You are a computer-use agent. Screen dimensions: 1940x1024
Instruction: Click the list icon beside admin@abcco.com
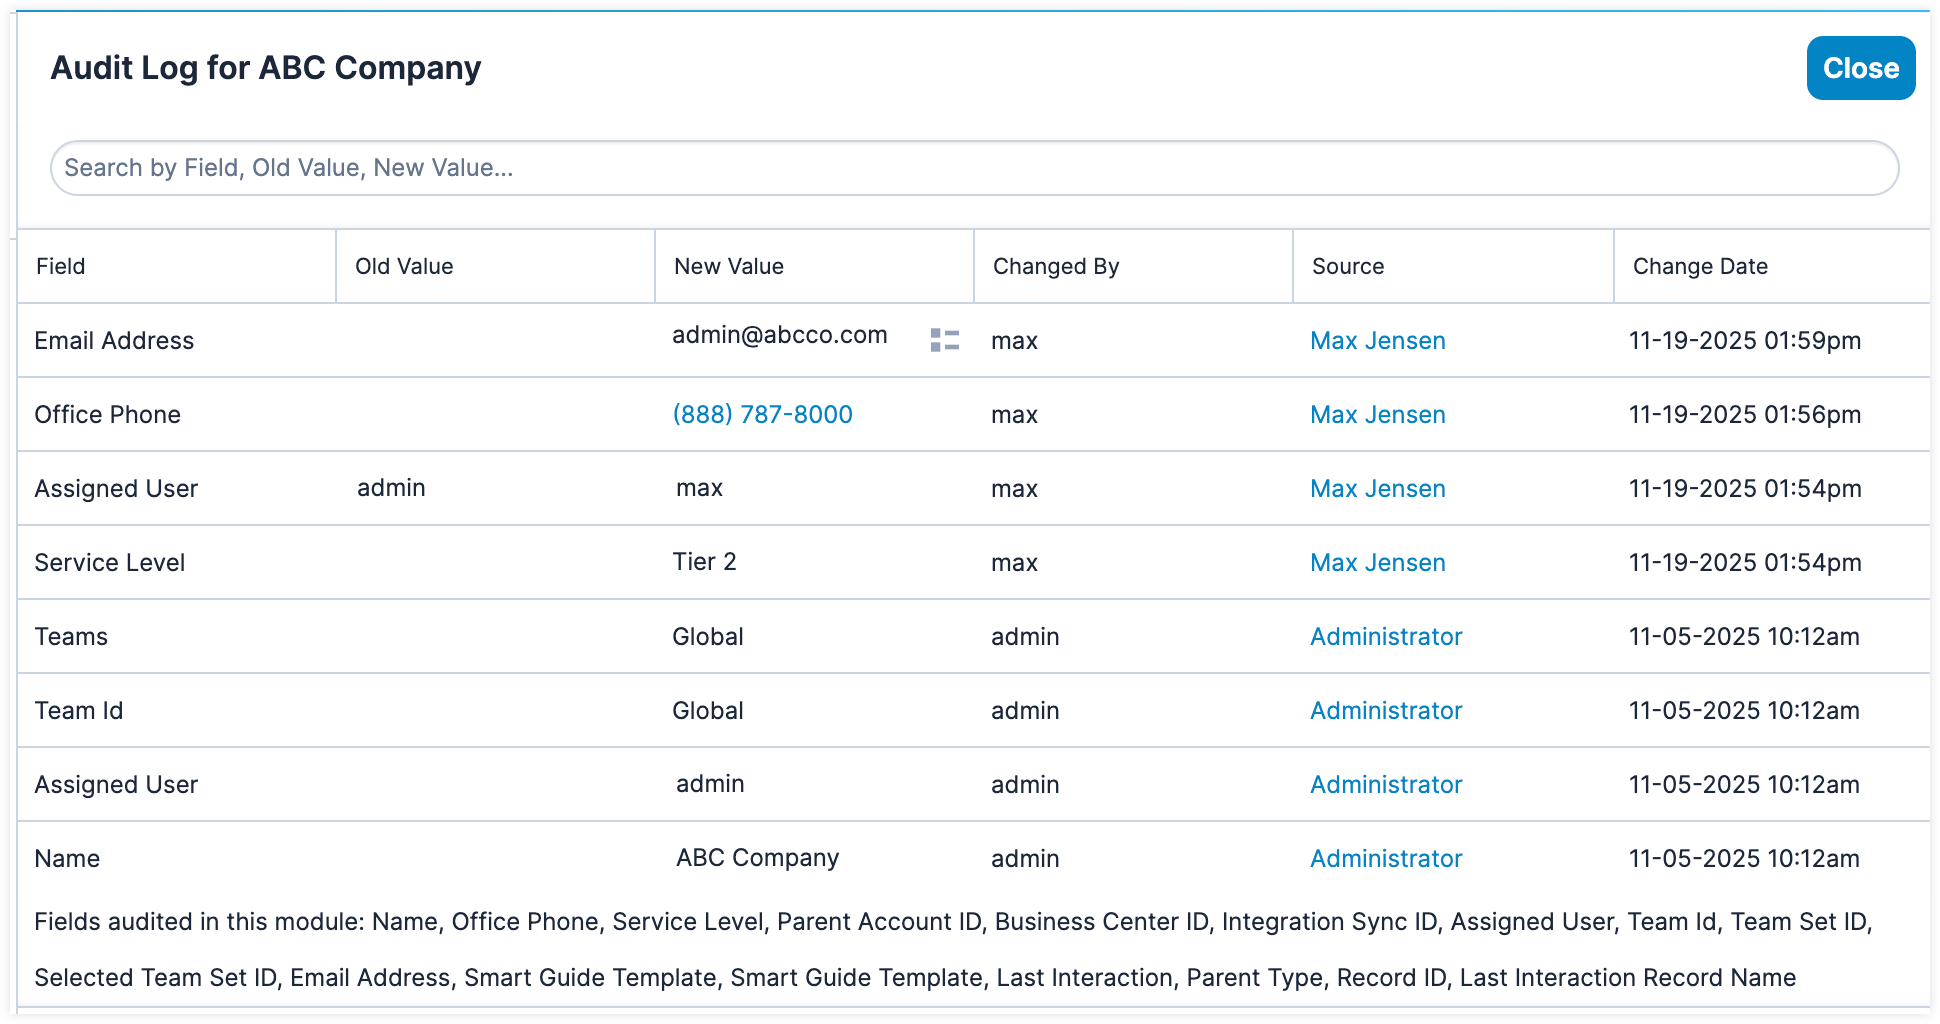[x=944, y=341]
